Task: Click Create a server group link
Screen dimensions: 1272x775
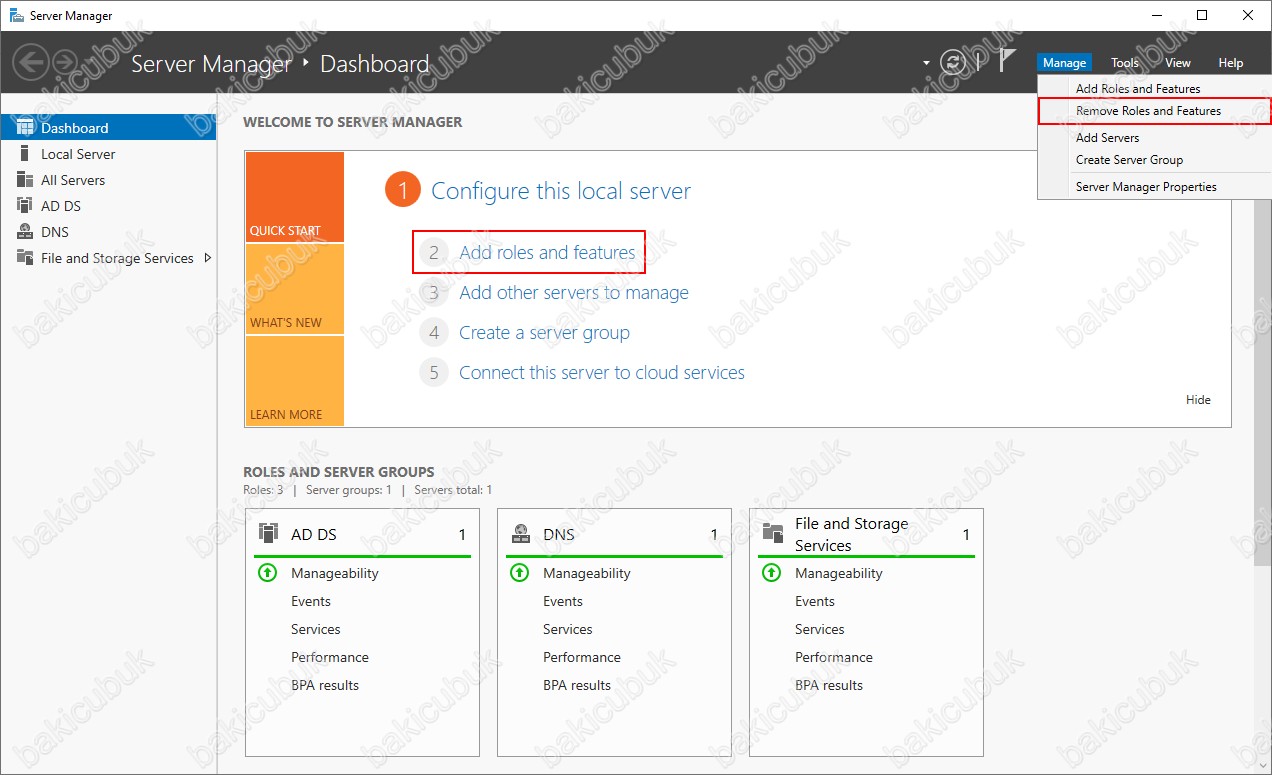Action: pyautogui.click(x=544, y=333)
